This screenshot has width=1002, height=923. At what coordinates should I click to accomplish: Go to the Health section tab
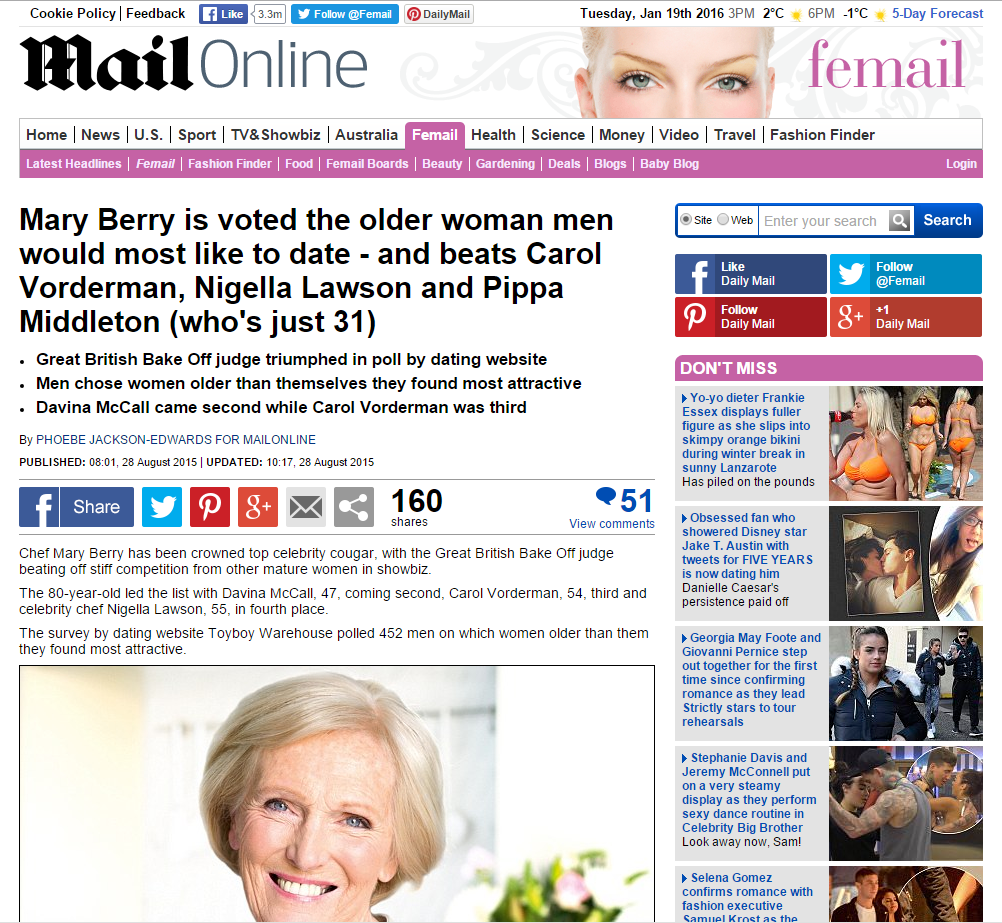click(x=493, y=135)
